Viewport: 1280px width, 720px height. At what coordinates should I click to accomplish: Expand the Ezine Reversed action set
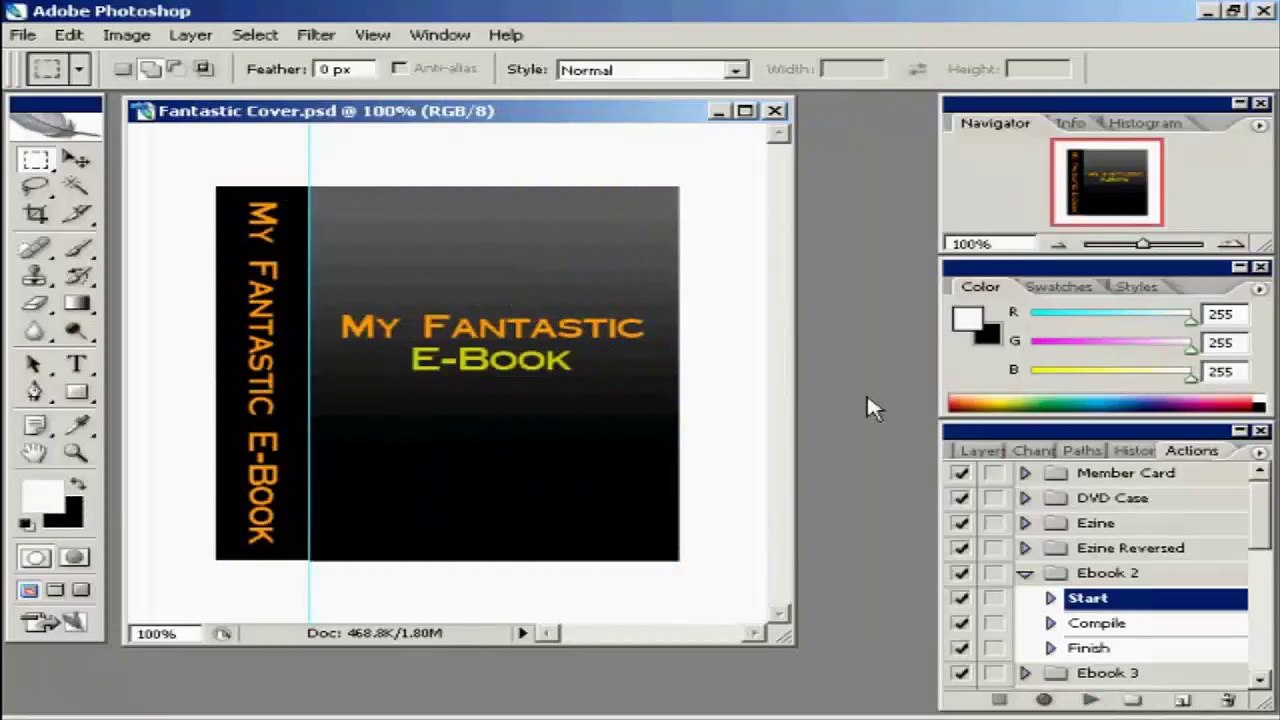[1025, 548]
